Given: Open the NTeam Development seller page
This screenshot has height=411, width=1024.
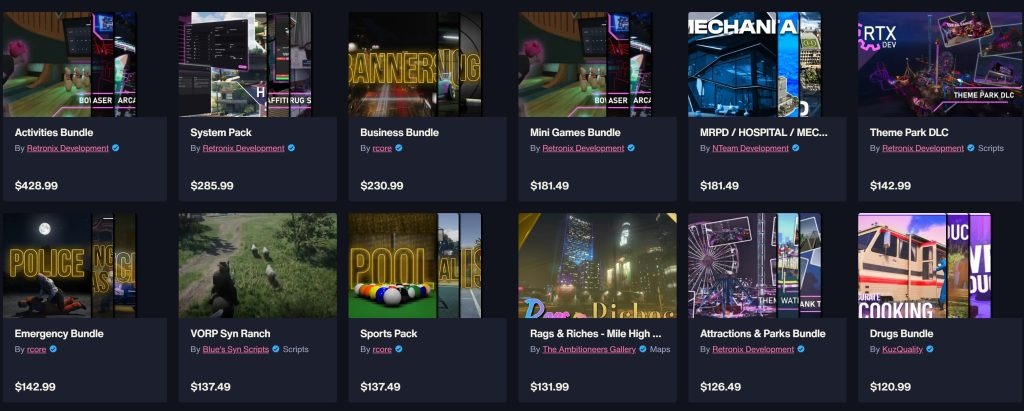Looking at the screenshot, I should [750, 148].
